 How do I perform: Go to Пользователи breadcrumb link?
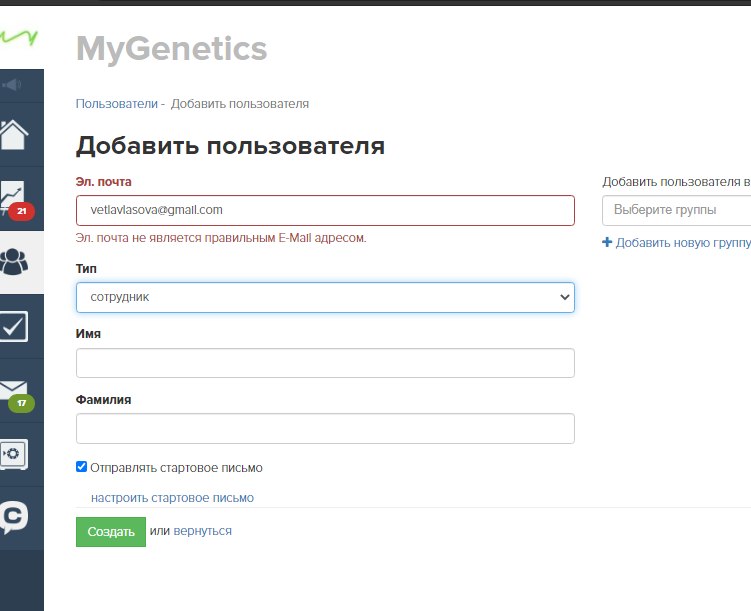(117, 104)
